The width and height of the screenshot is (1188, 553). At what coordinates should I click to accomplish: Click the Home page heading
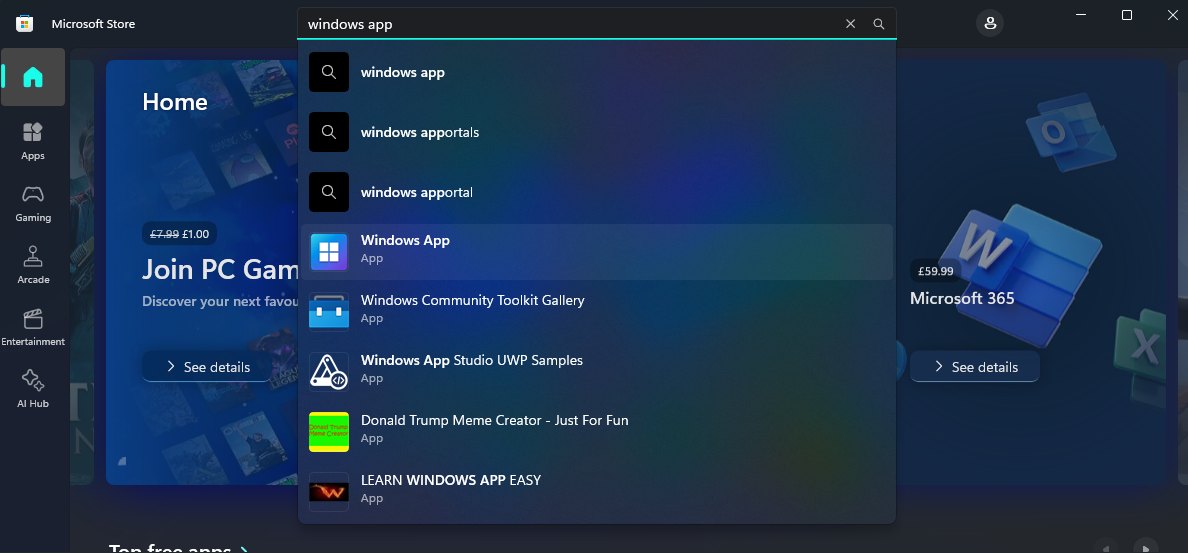(x=175, y=102)
